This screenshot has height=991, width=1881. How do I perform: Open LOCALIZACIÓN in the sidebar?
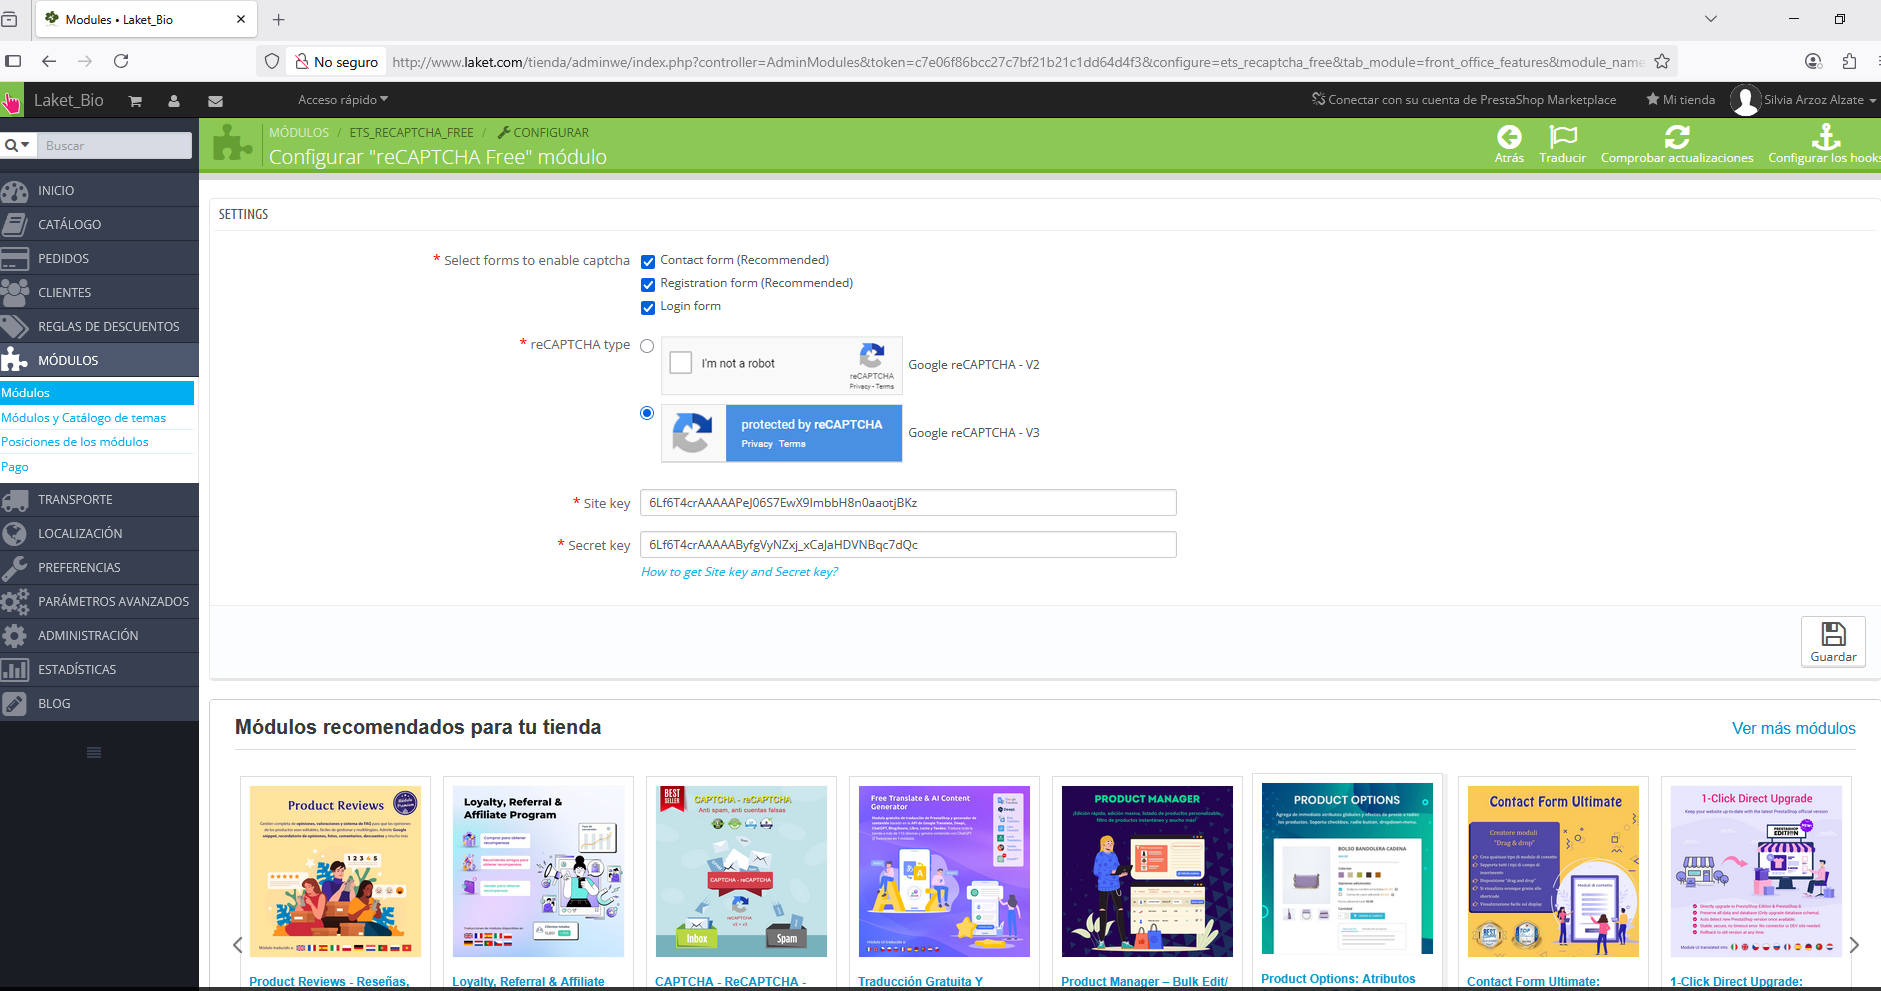[99, 533]
